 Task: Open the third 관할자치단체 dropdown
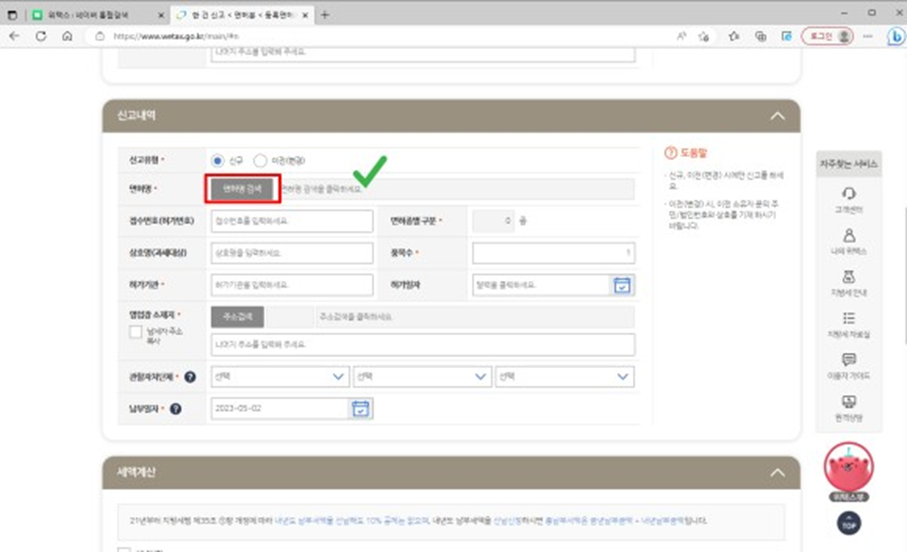coord(565,377)
